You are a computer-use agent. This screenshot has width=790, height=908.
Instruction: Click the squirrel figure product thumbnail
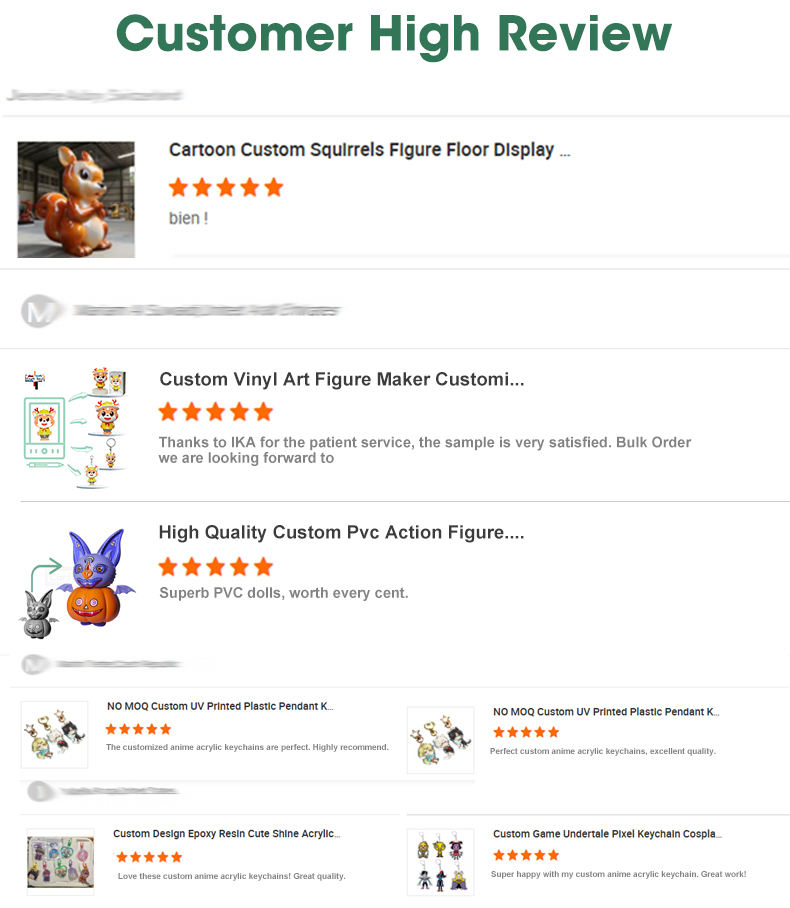(x=76, y=199)
